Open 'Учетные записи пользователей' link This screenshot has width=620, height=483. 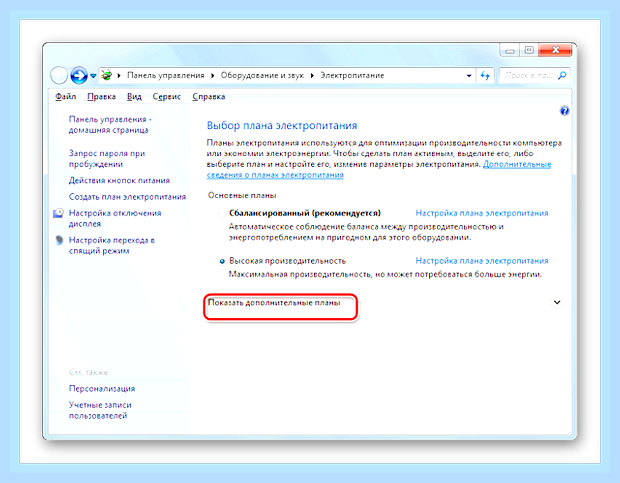[x=100, y=410]
